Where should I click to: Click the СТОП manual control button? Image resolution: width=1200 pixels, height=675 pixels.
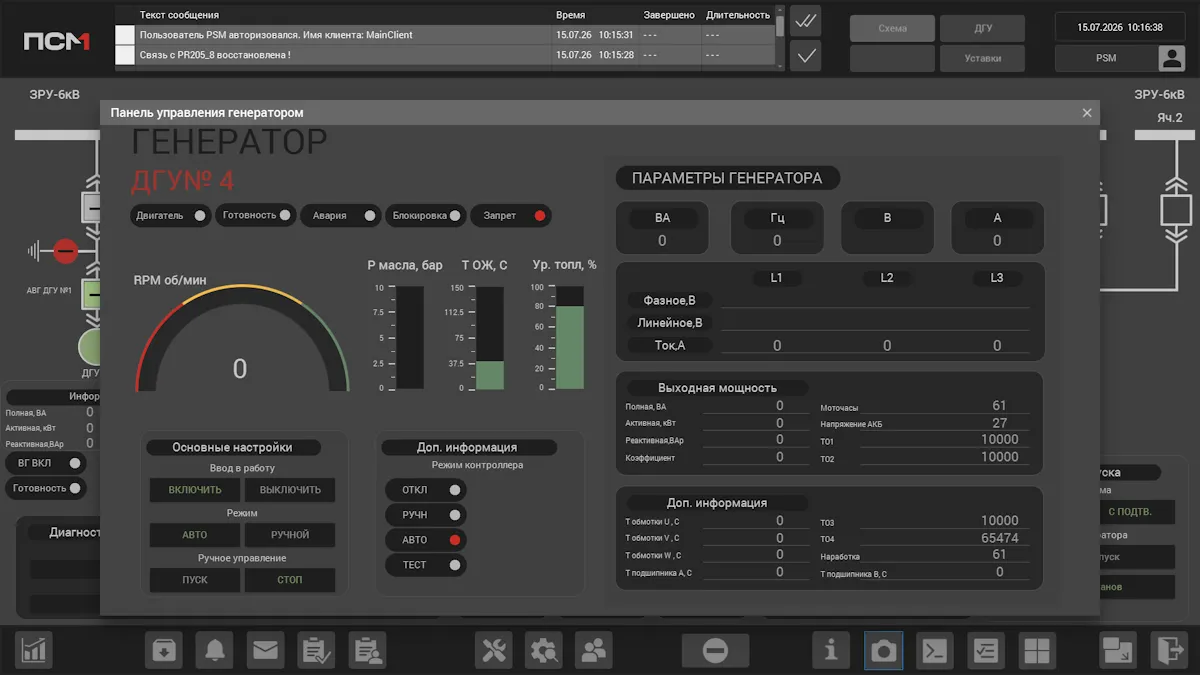(290, 580)
